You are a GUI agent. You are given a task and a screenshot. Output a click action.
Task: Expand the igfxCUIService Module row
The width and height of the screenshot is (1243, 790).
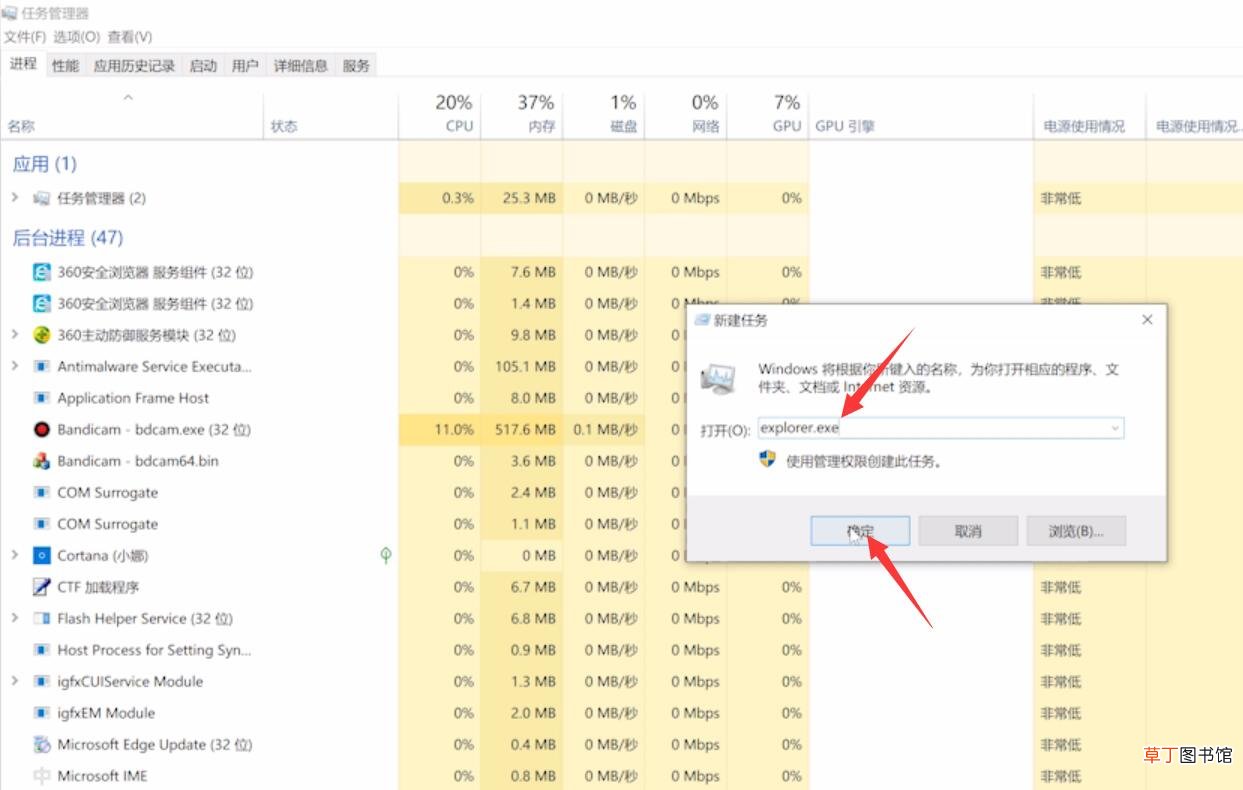(x=14, y=682)
